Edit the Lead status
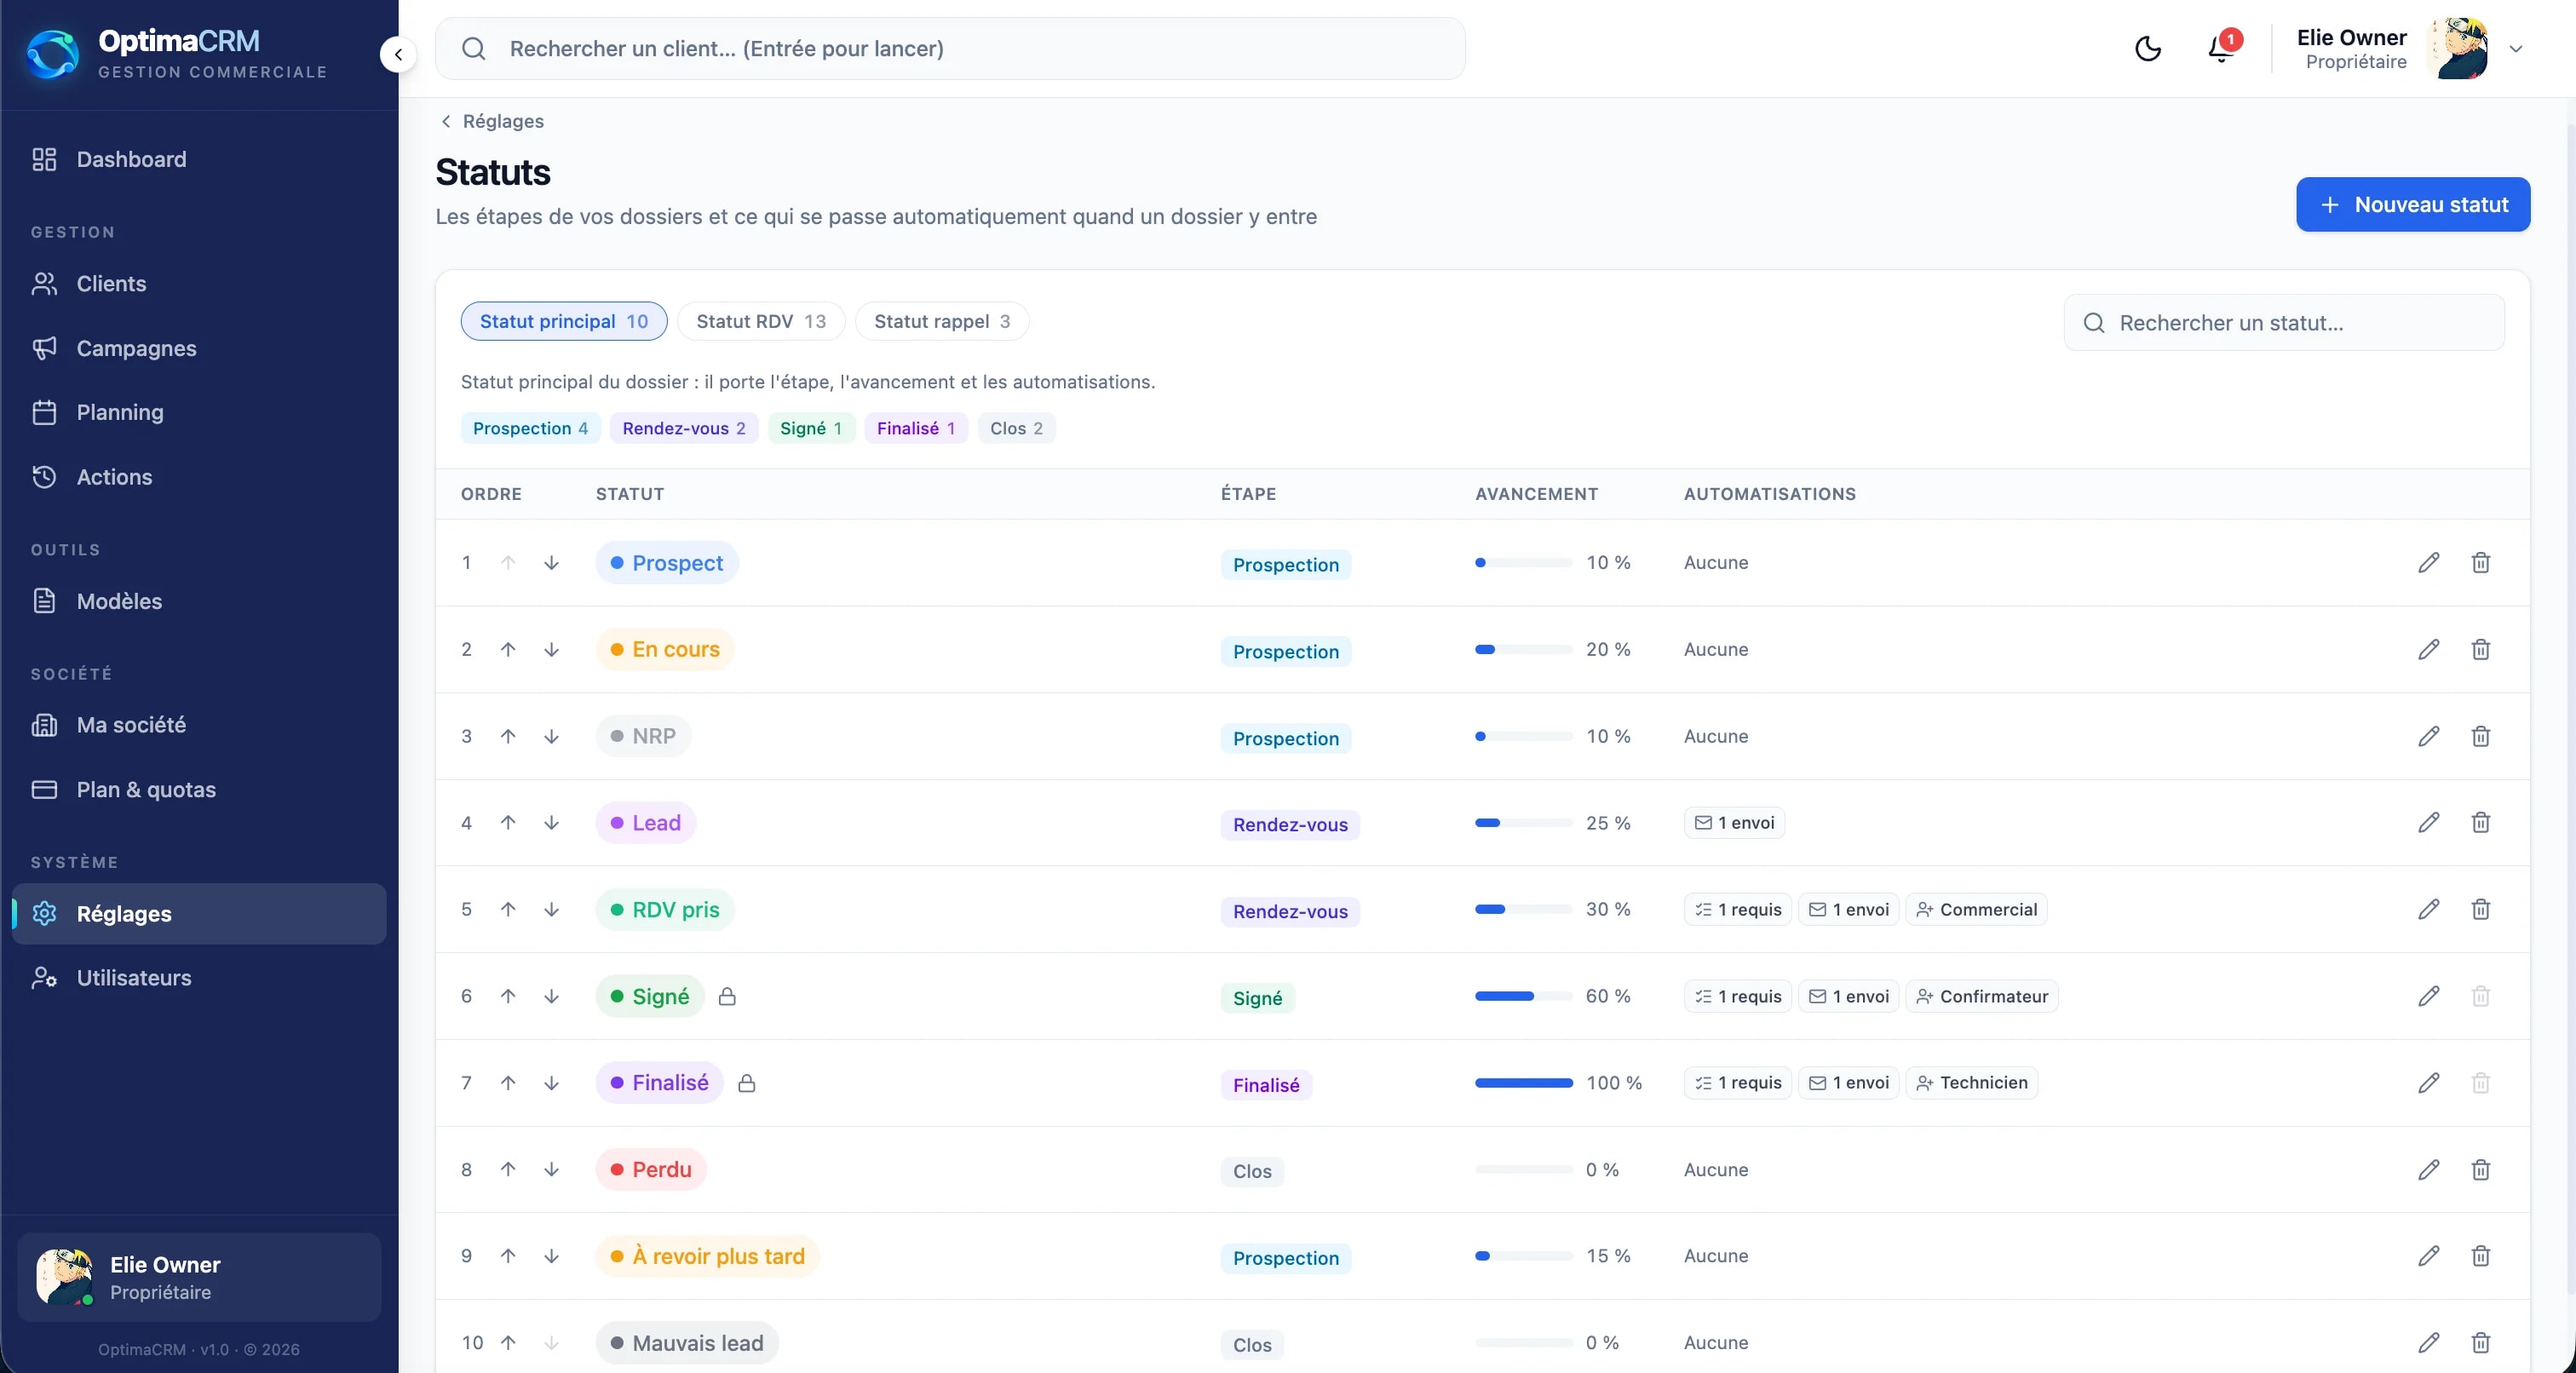The image size is (2576, 1373). point(2429,822)
